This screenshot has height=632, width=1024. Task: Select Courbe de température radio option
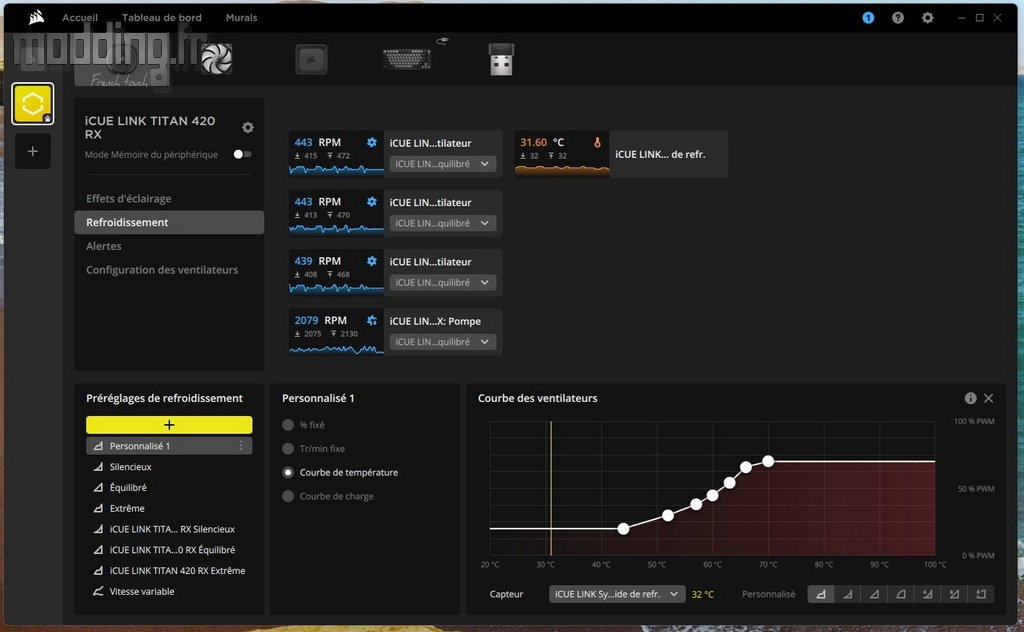pos(288,472)
